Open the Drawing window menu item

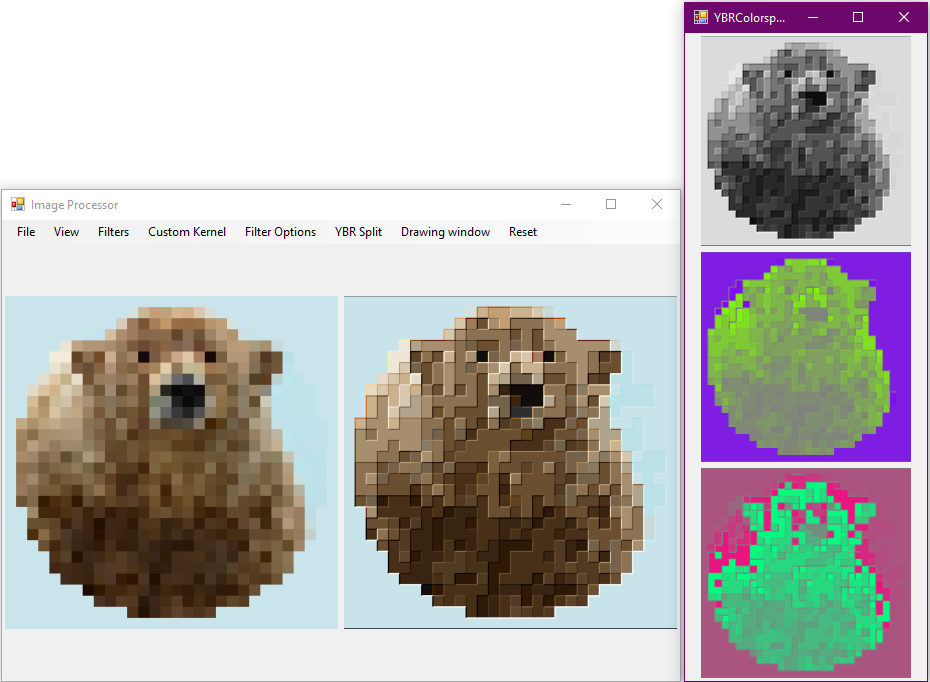click(x=445, y=232)
